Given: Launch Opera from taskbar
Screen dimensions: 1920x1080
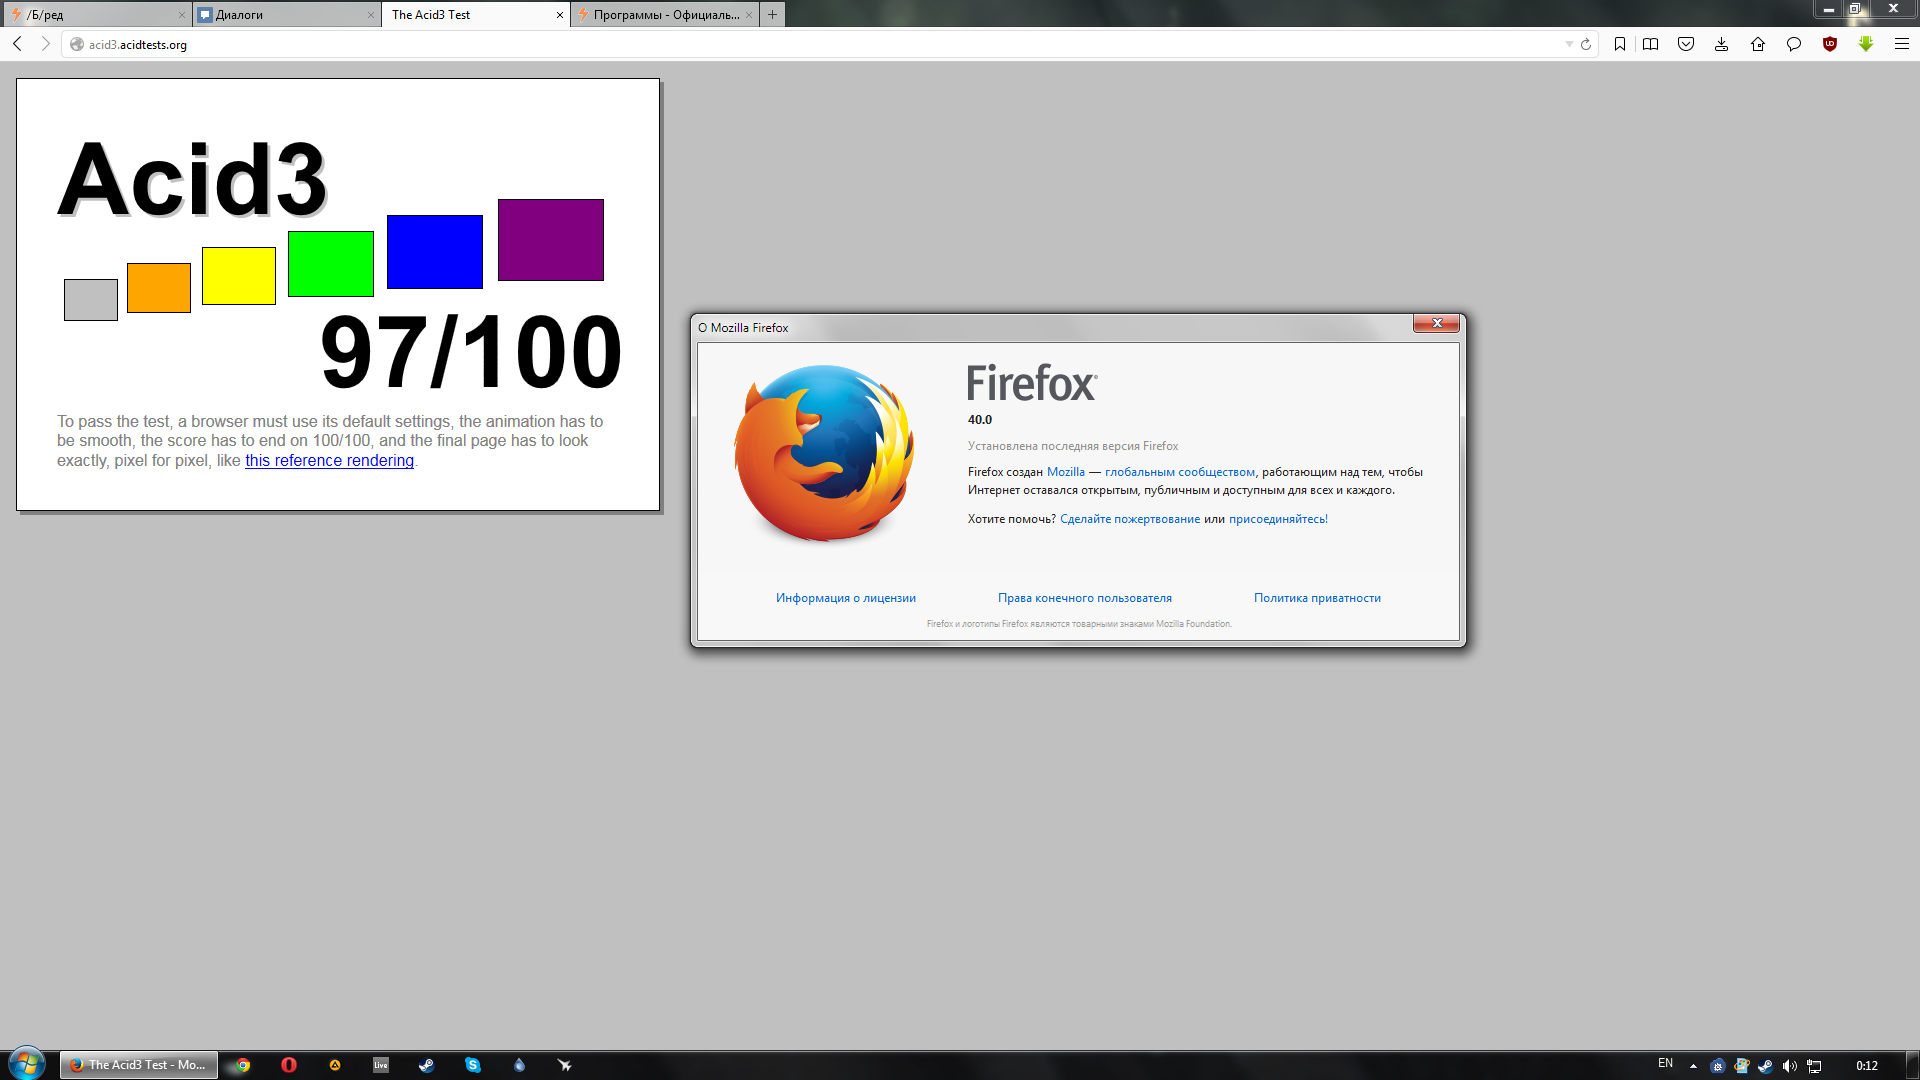Looking at the screenshot, I should 289,1065.
